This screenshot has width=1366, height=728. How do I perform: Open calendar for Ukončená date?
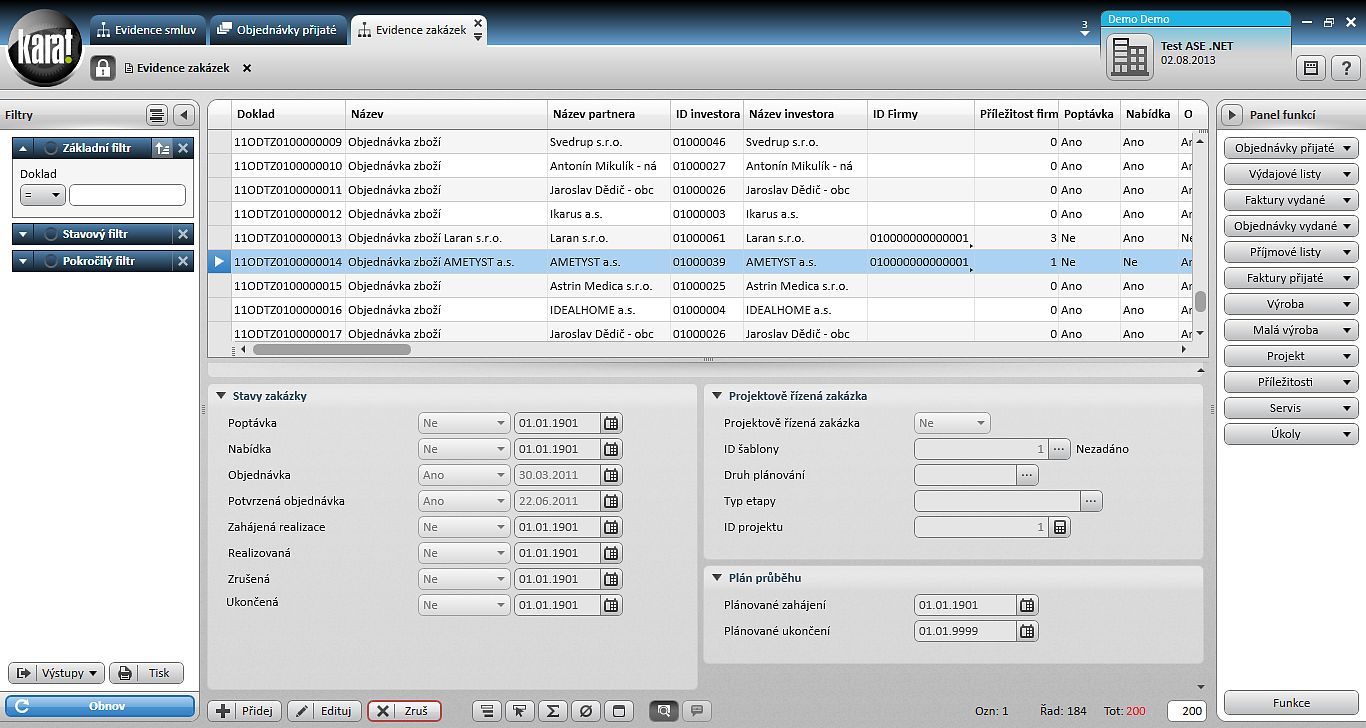coord(611,605)
